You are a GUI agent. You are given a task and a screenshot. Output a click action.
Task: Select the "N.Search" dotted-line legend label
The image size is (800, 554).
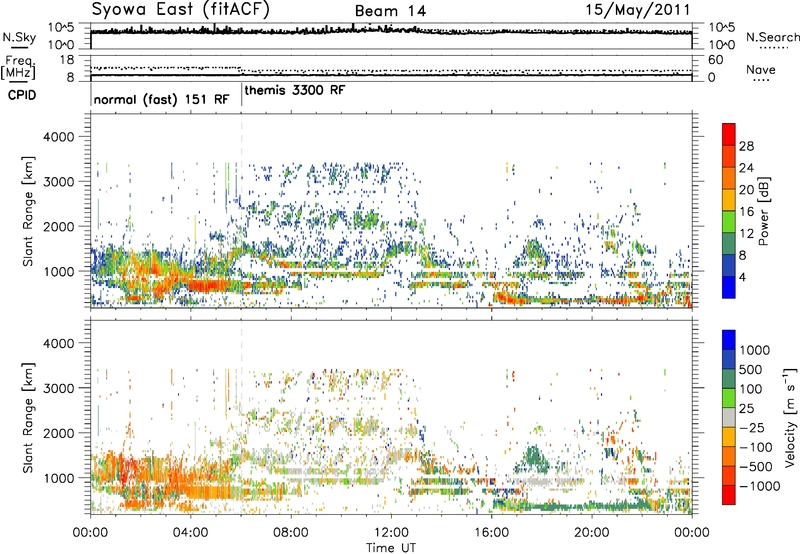(x=773, y=37)
